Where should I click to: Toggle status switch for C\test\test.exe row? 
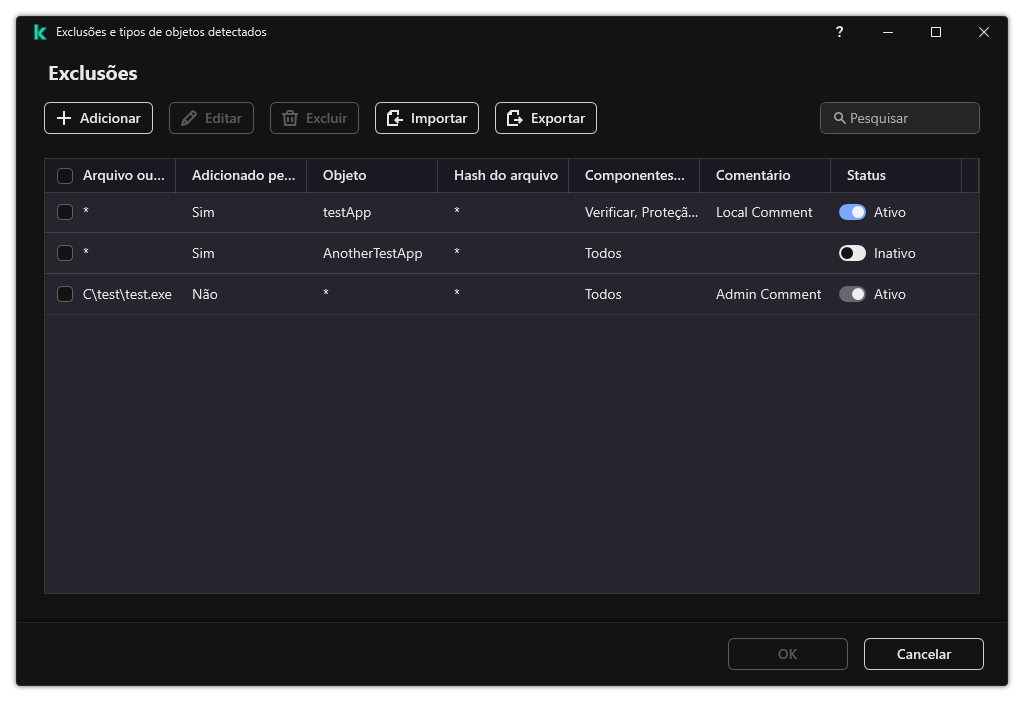852,294
